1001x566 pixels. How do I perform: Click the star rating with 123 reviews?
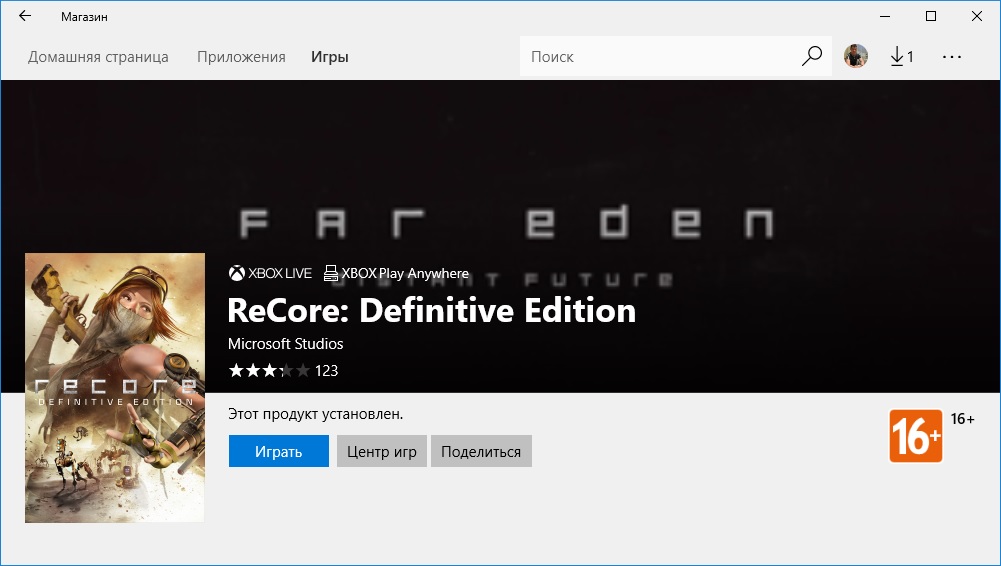click(283, 370)
